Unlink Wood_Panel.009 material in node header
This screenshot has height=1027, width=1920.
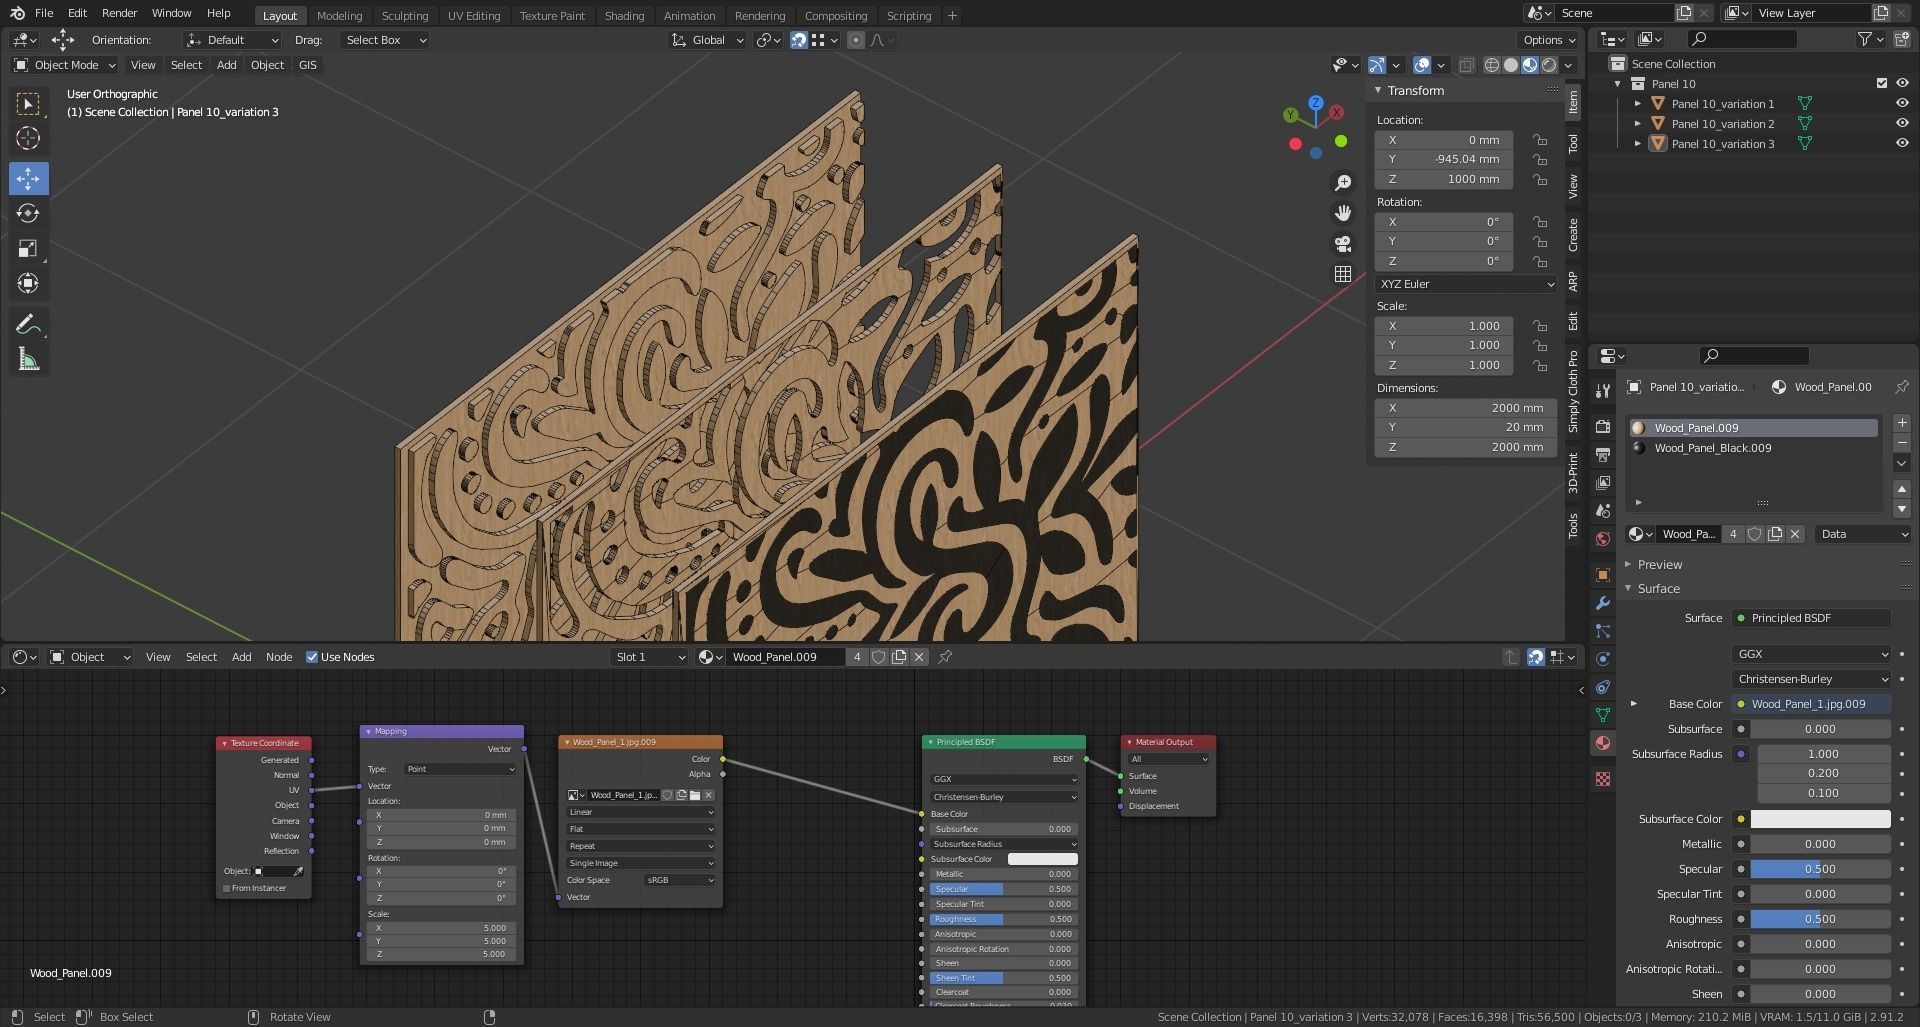click(x=919, y=657)
